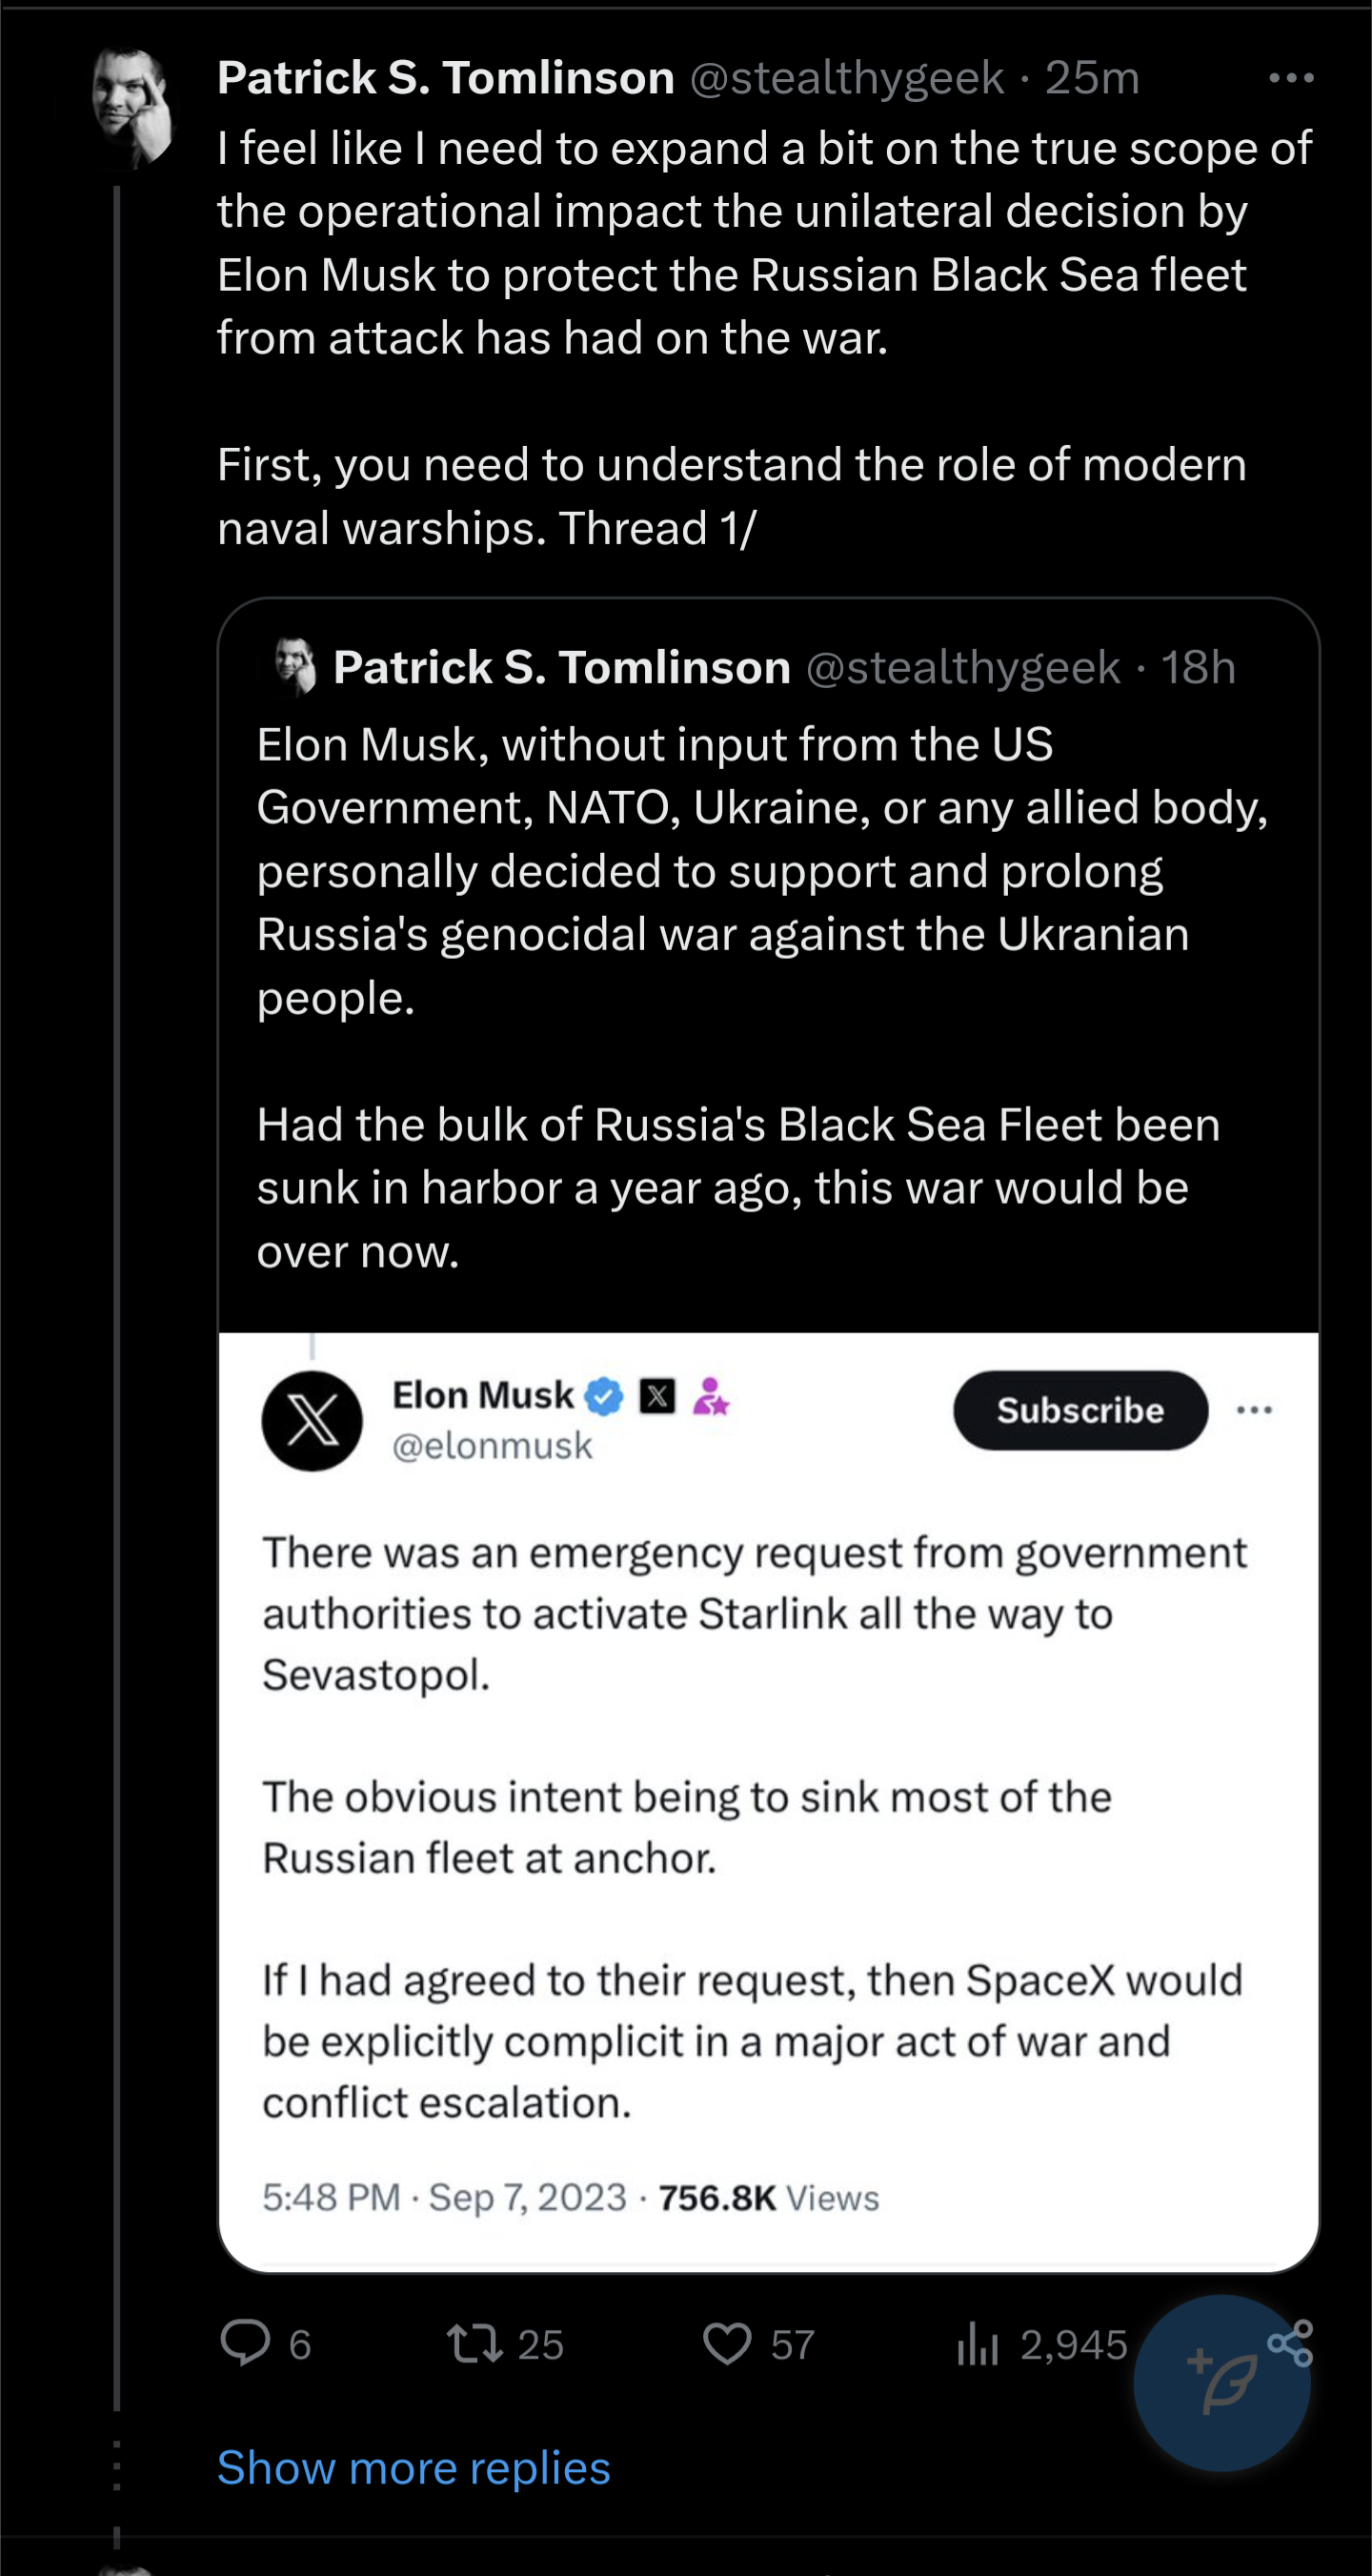Open Patrick S. Tomlinson's profile avatar
The height and width of the screenshot is (2576, 1372).
click(x=133, y=107)
